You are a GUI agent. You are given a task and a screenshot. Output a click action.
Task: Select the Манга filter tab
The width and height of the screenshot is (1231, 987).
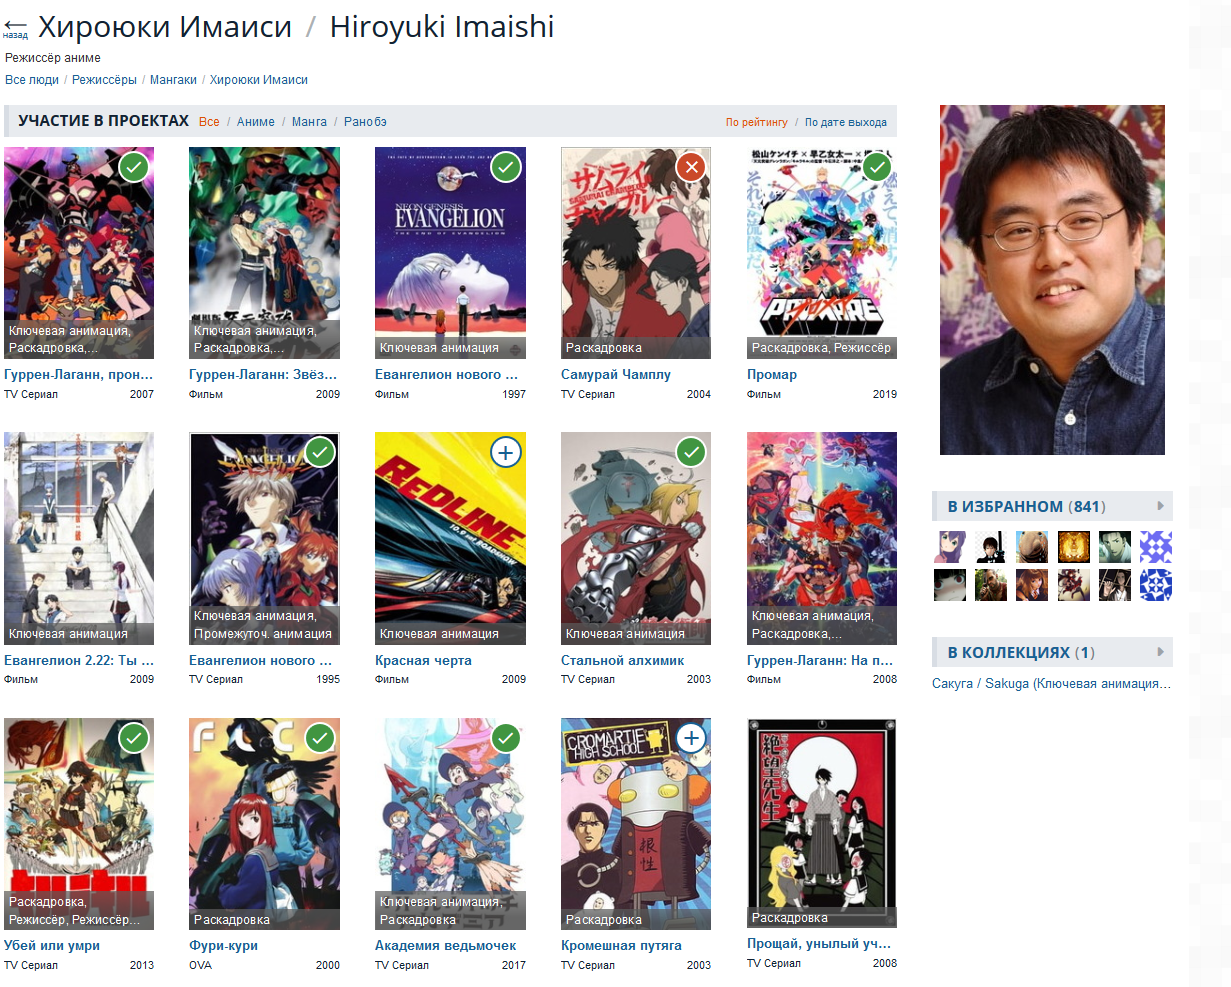[309, 122]
